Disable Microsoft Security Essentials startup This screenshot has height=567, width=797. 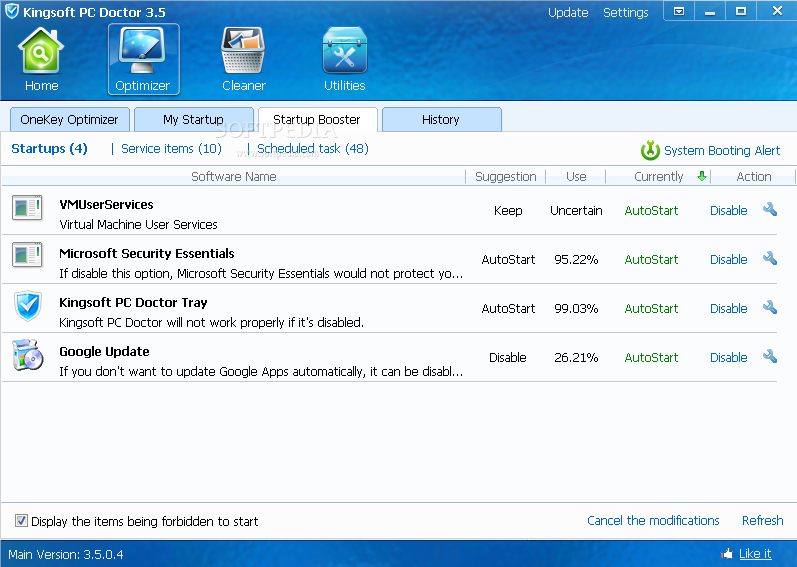[728, 260]
